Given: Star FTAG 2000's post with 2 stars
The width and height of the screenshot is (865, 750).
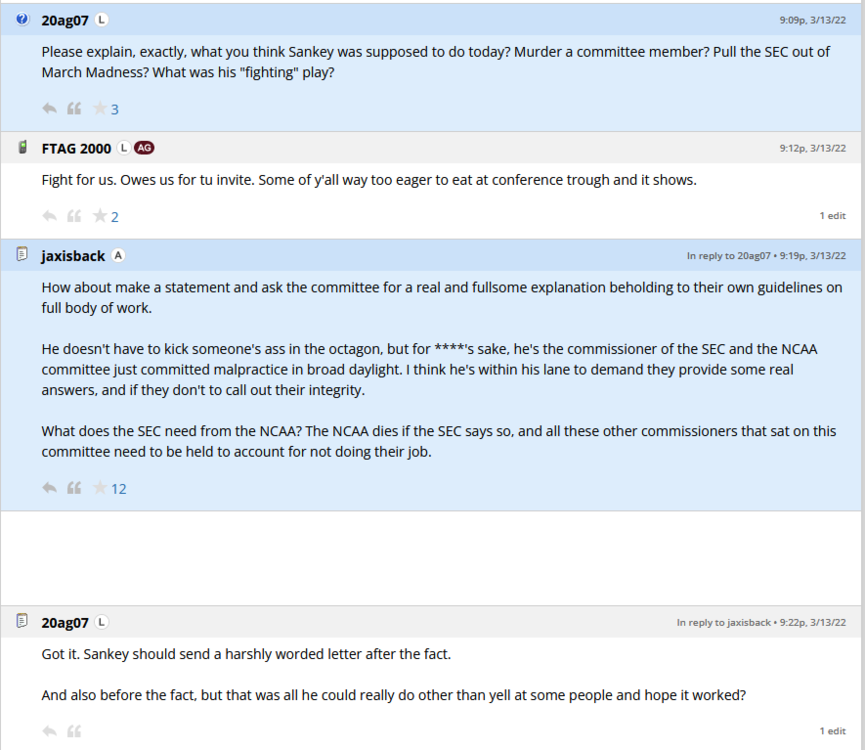Looking at the screenshot, I should pos(99,216).
